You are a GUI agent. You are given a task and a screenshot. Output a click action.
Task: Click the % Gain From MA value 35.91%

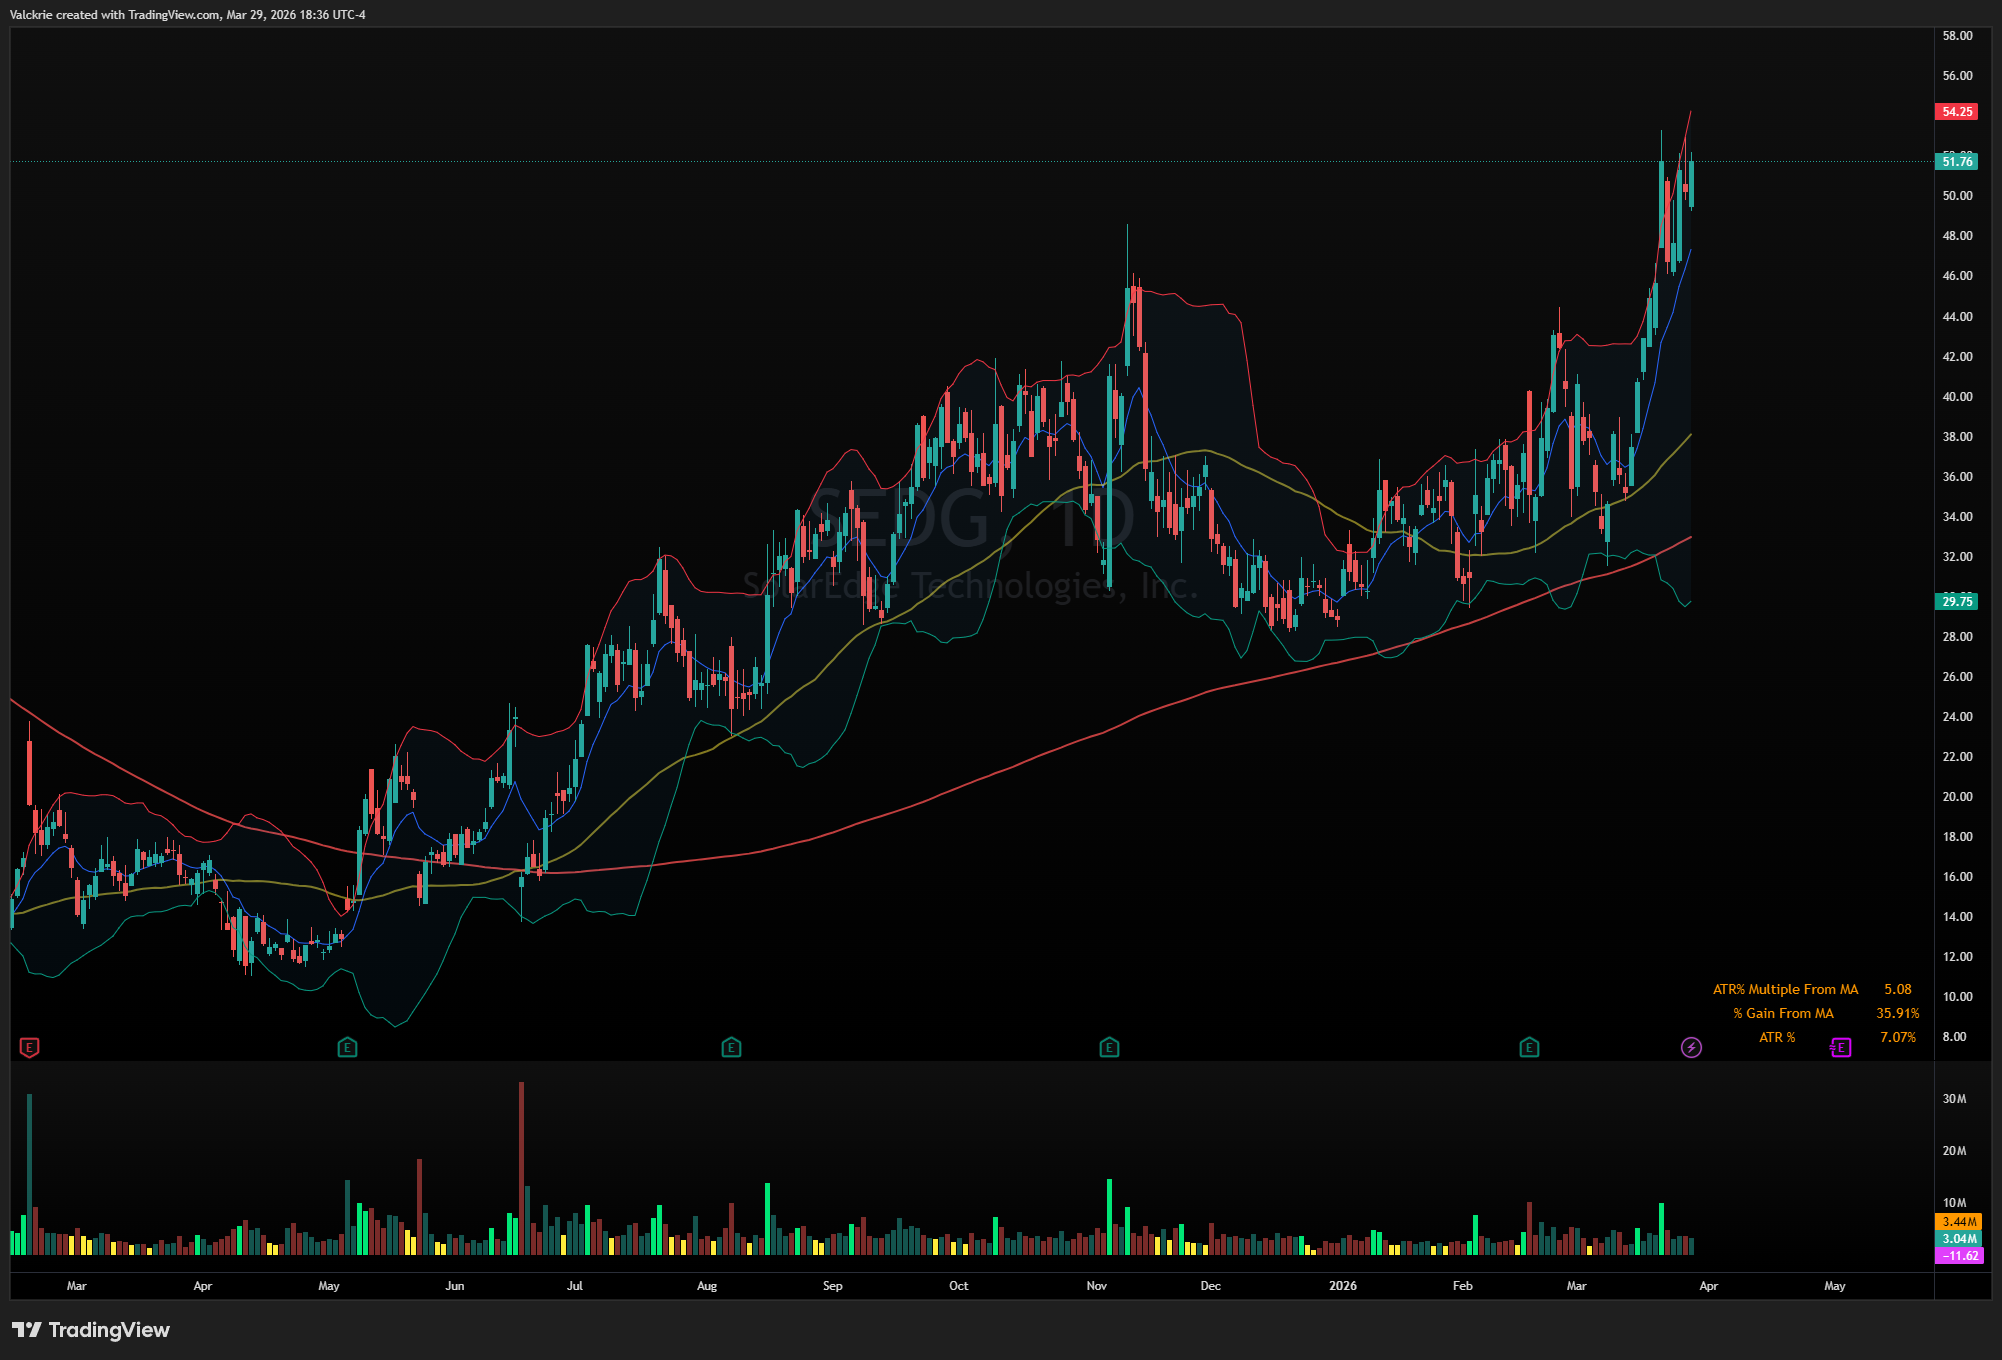pyautogui.click(x=1897, y=1013)
